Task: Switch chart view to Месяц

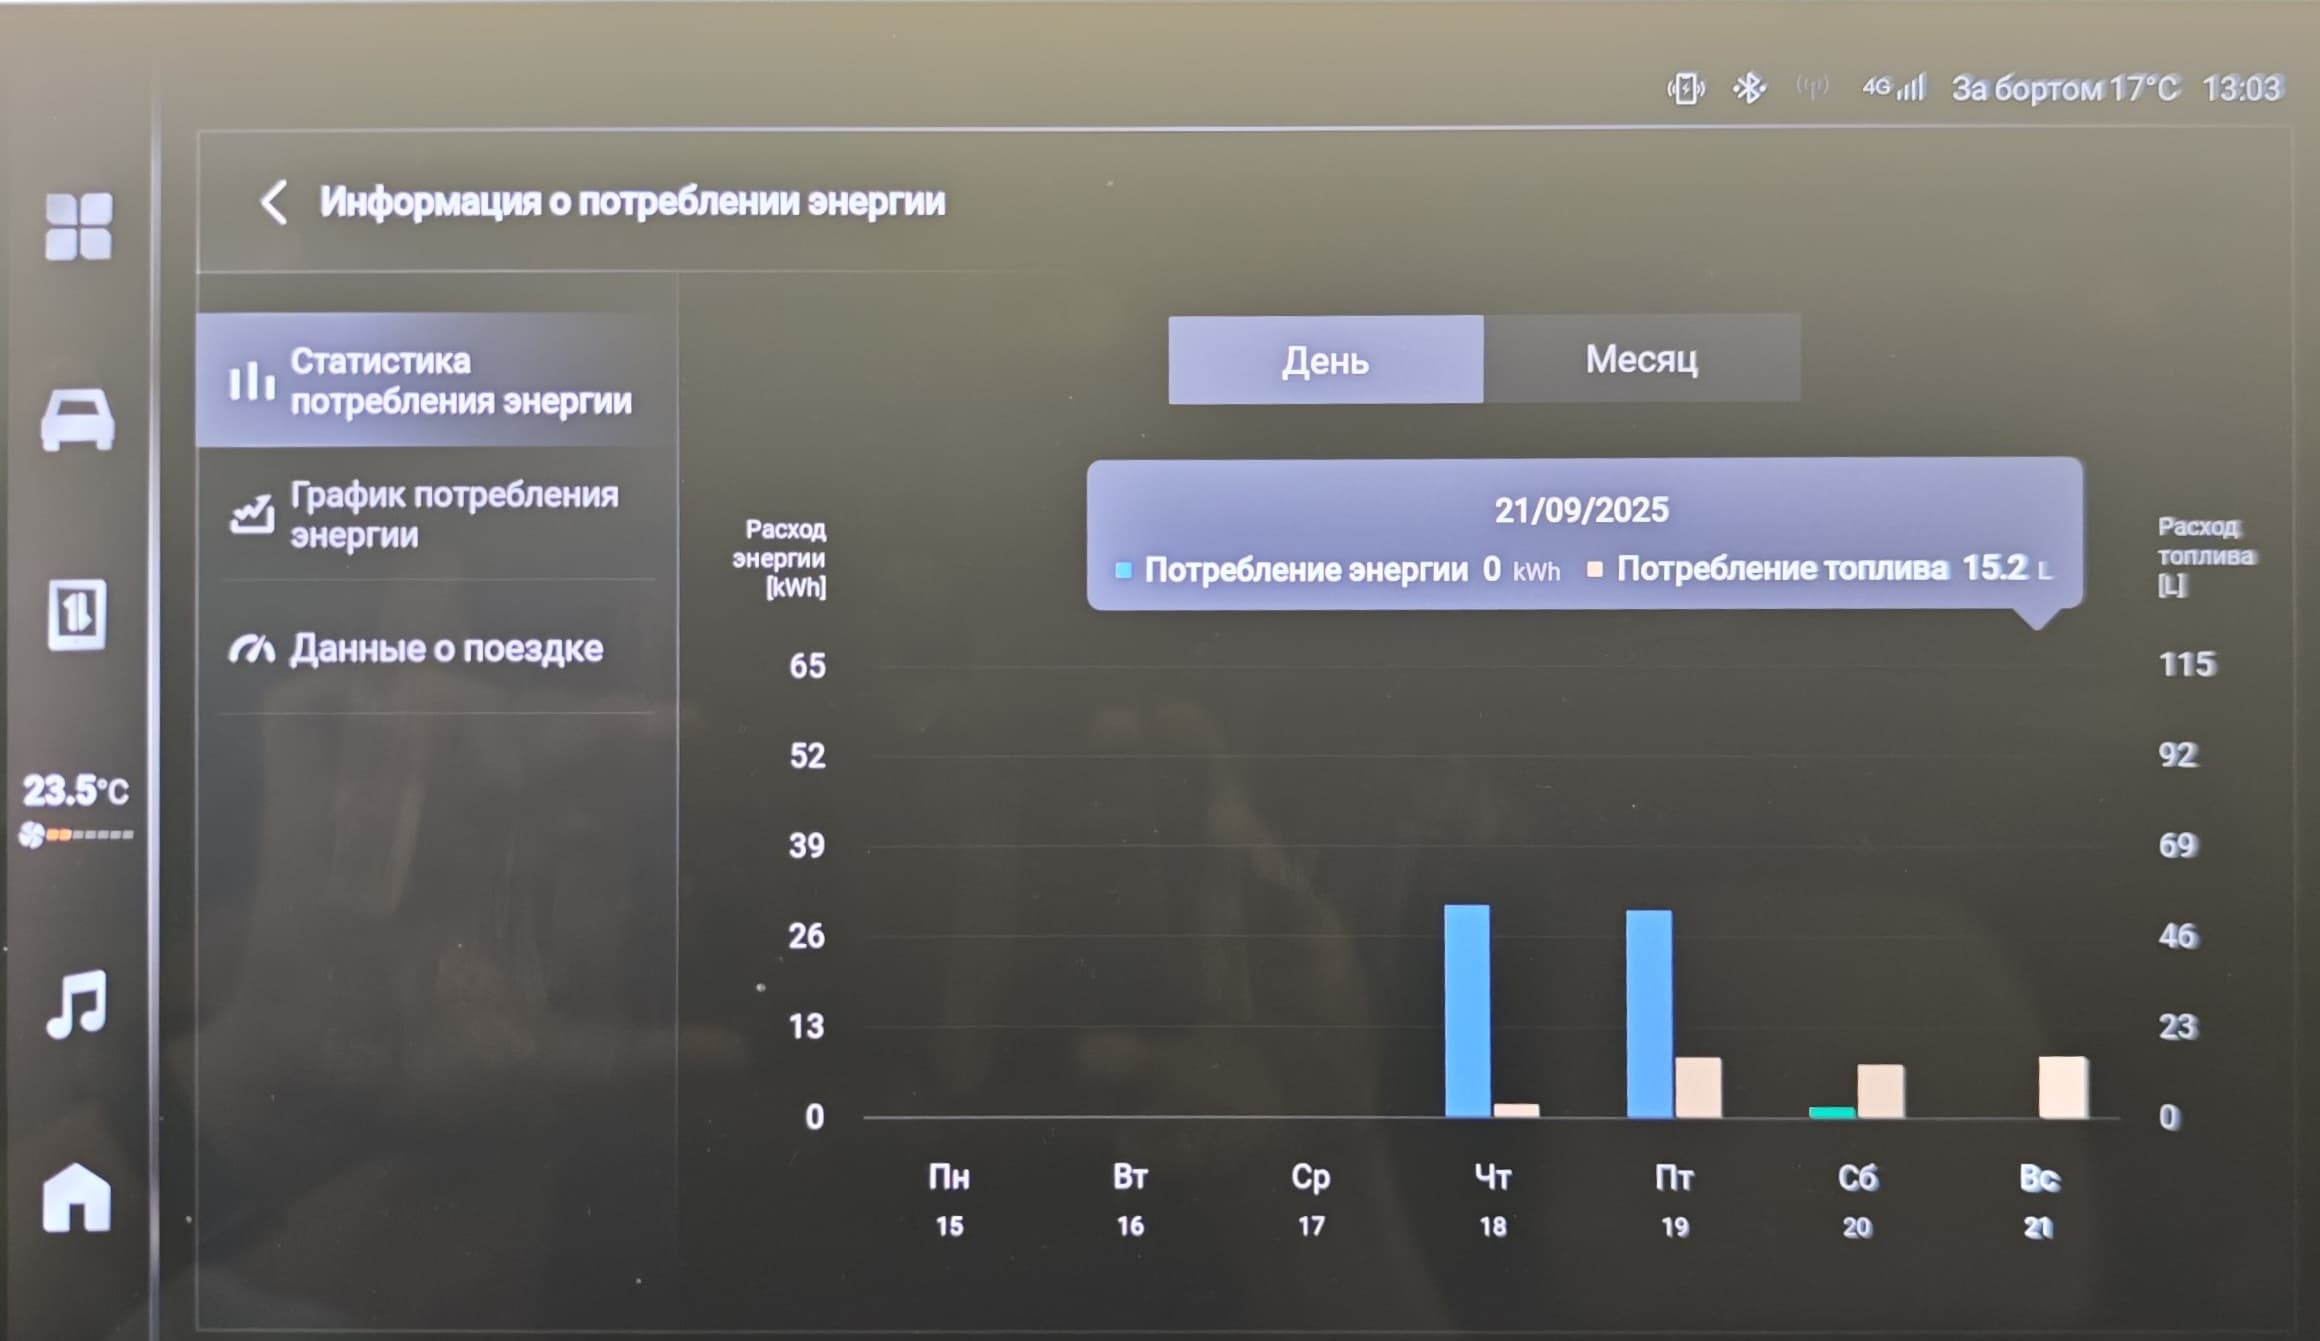Action: pos(1641,359)
